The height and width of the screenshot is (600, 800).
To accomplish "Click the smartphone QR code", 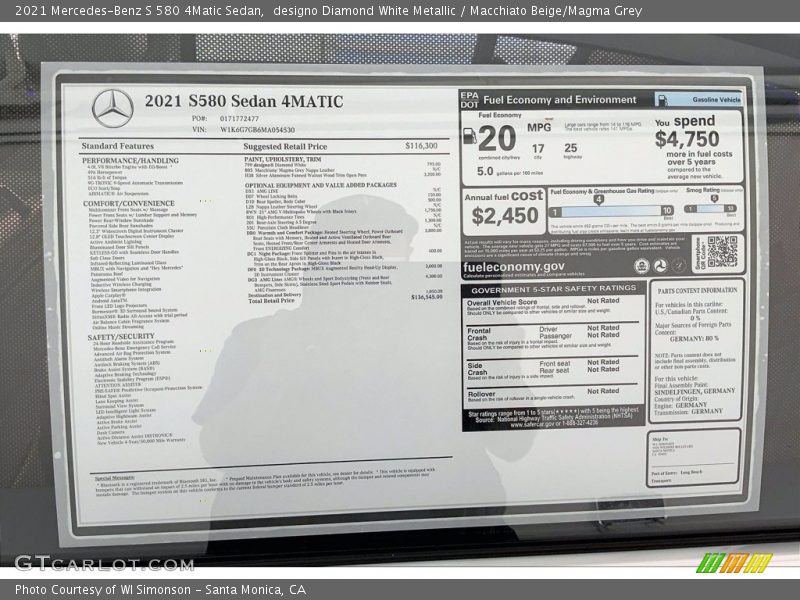I will 722,252.
